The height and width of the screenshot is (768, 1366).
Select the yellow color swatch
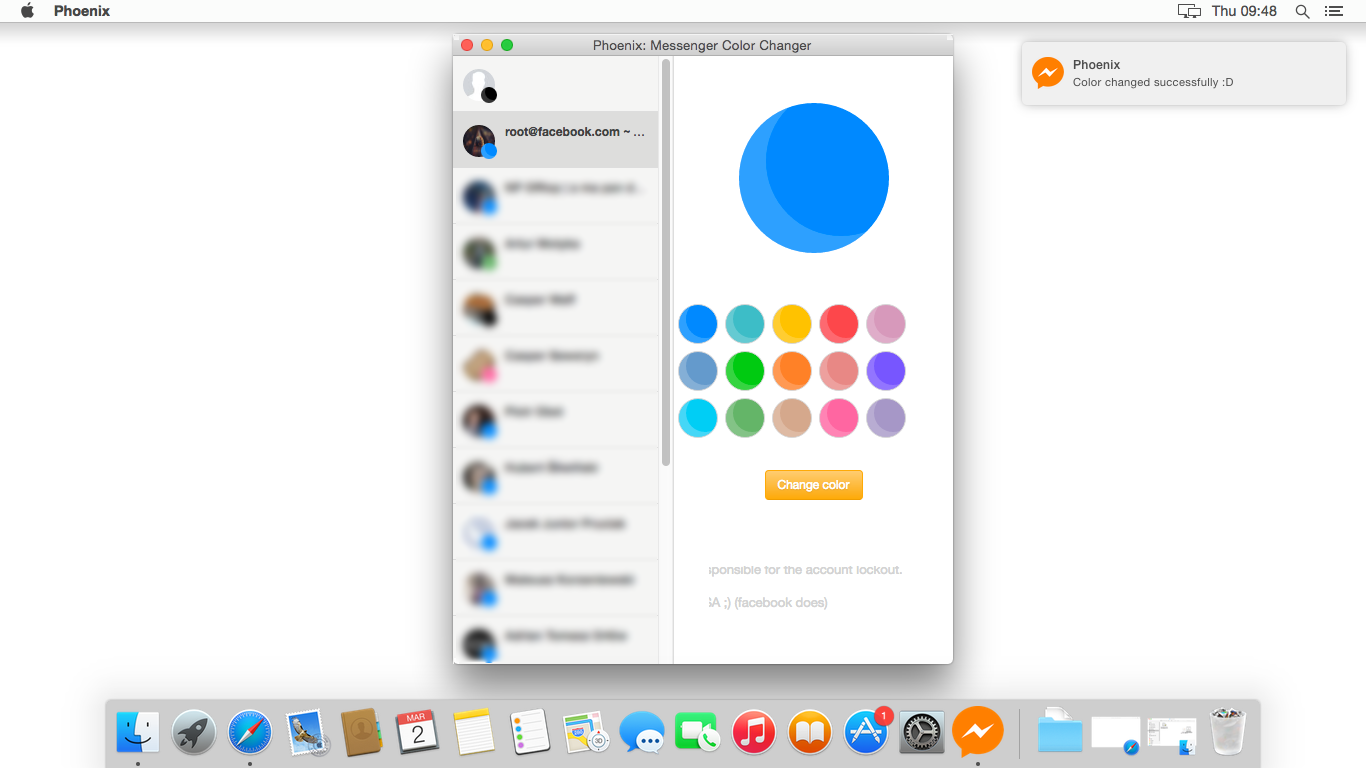[x=792, y=324]
